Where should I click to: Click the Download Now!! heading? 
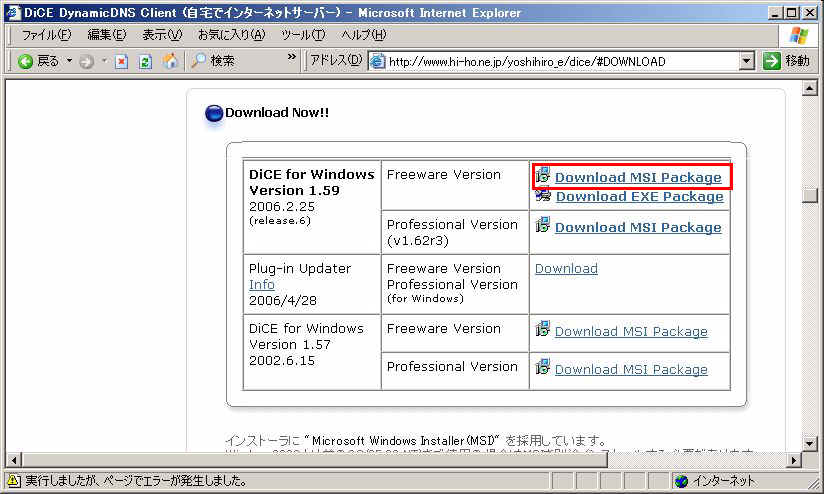tap(277, 112)
